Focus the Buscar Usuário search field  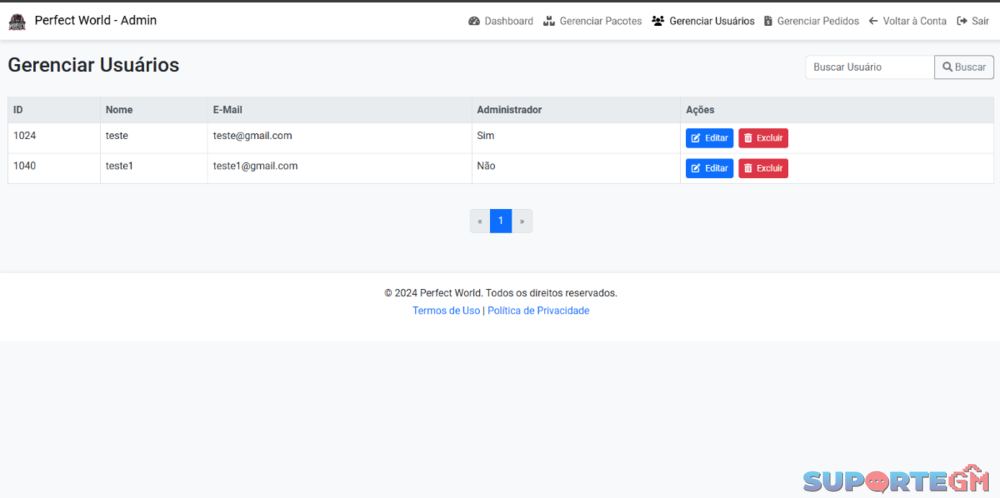click(x=869, y=67)
